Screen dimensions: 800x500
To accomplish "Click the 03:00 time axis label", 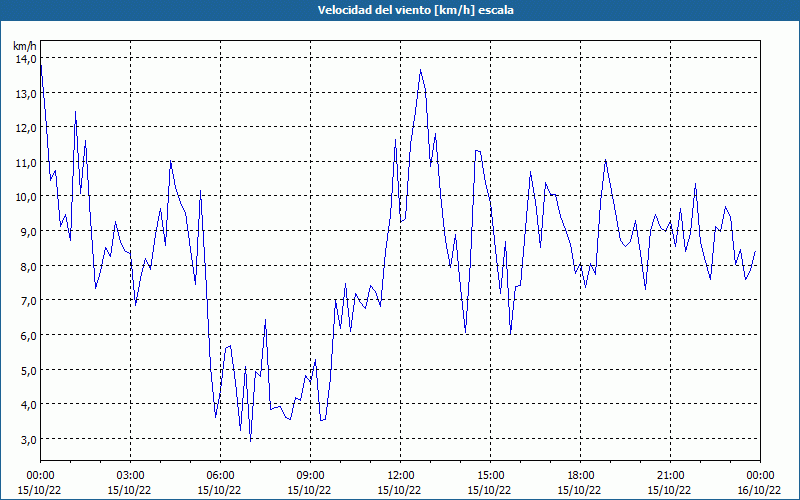I will point(131,476).
